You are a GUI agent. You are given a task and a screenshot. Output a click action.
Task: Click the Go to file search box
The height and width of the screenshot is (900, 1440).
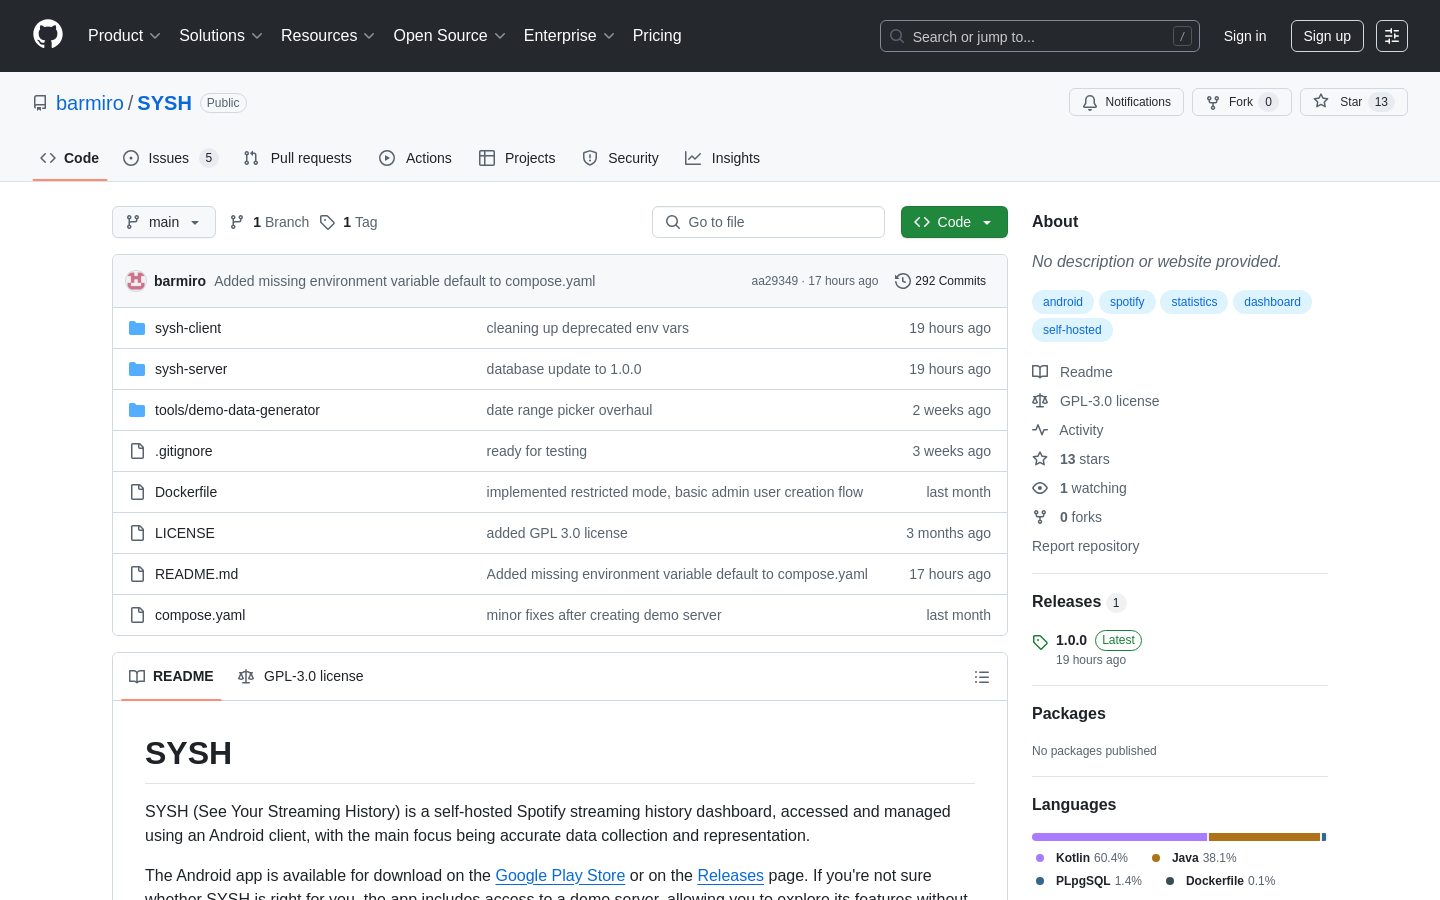[768, 222]
